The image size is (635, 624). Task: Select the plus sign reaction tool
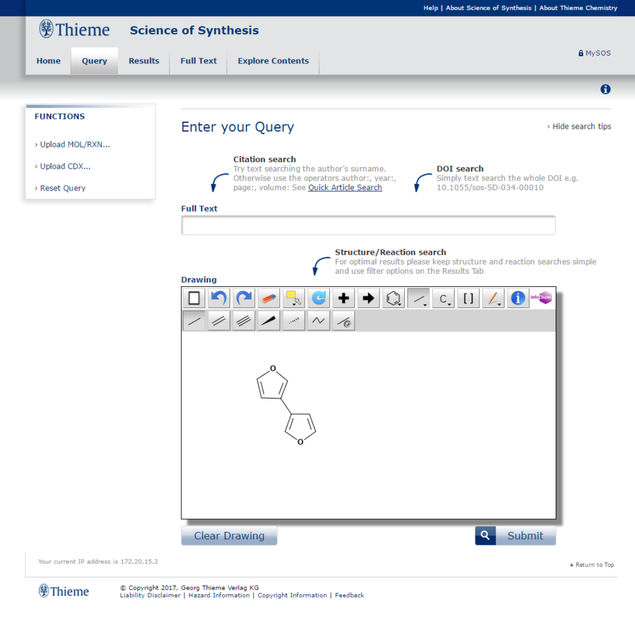pos(343,298)
